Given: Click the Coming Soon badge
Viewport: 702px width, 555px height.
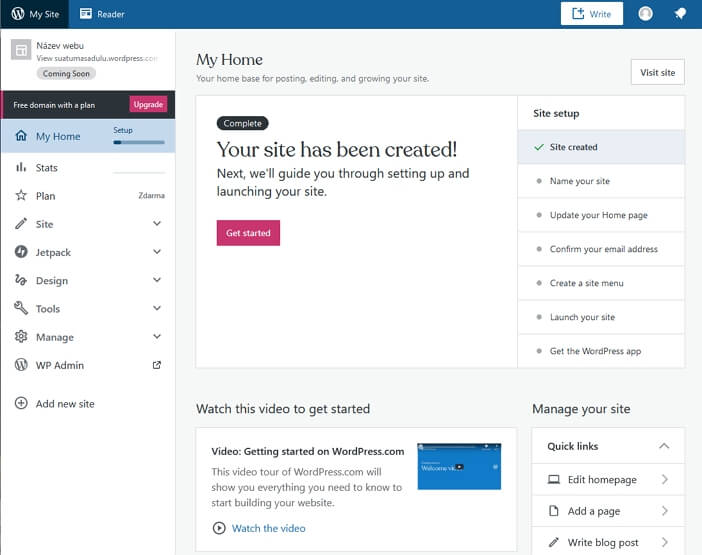Looking at the screenshot, I should 66,73.
